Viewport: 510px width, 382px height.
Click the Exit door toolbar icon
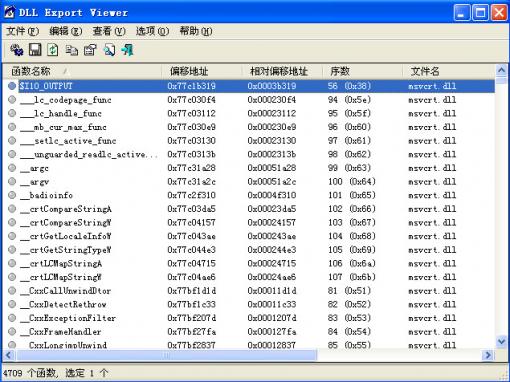pyautogui.click(x=127, y=50)
